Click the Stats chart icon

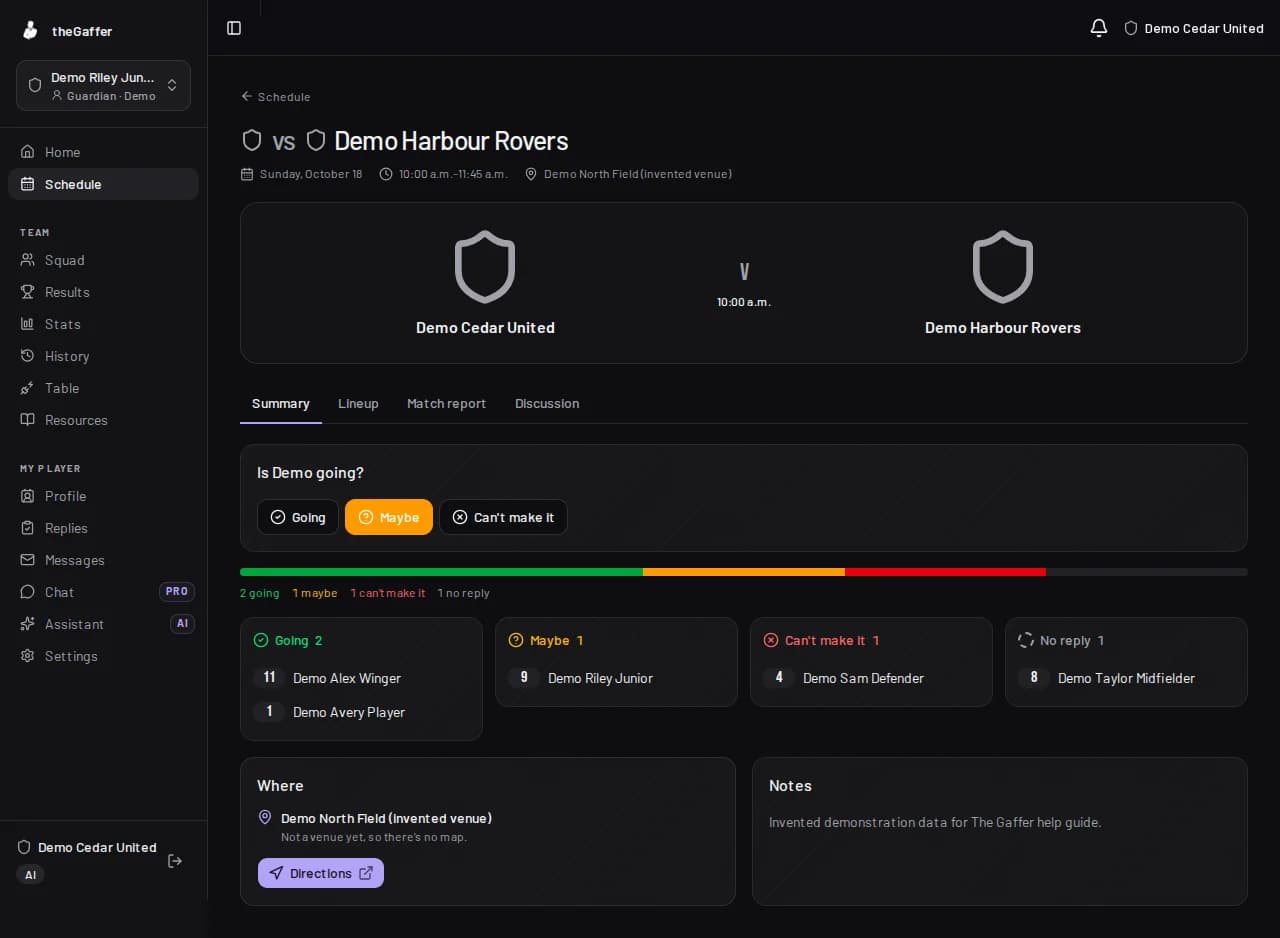tap(27, 324)
